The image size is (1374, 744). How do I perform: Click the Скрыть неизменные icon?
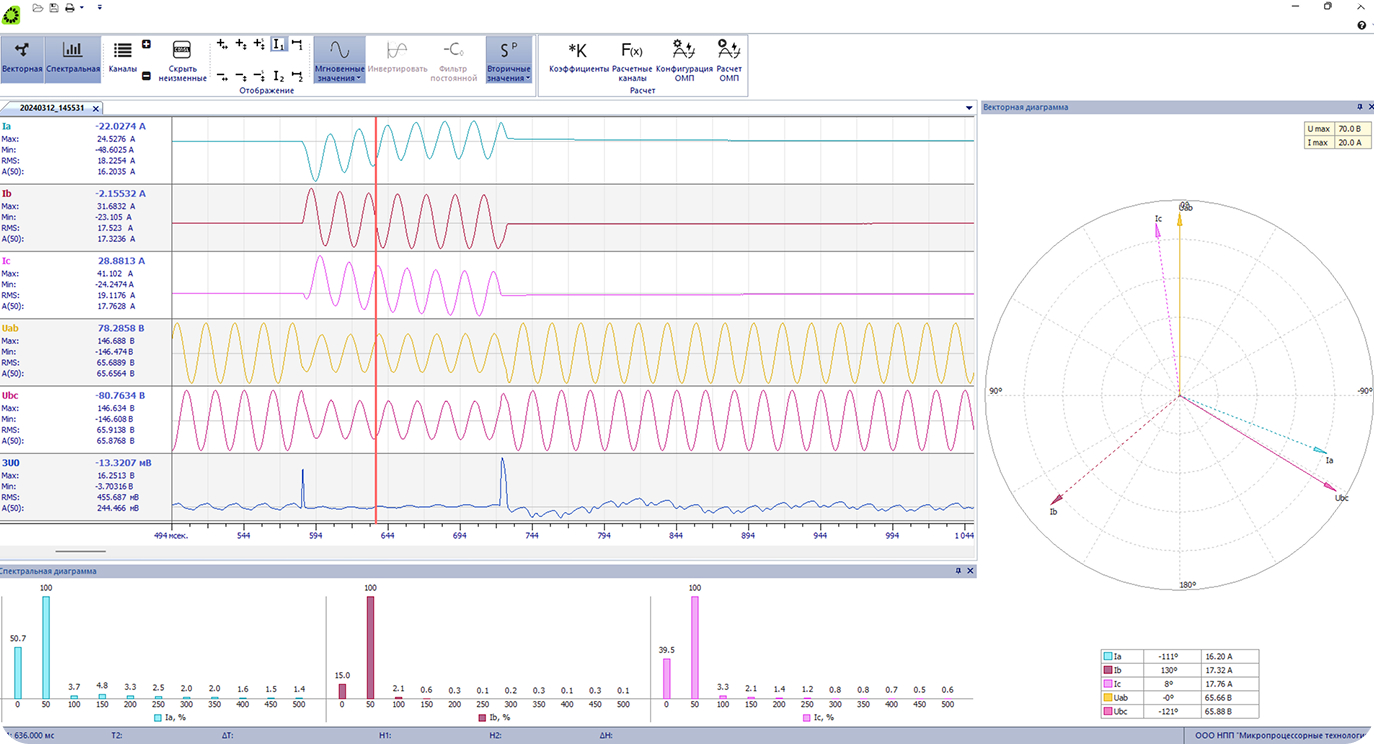tap(182, 50)
